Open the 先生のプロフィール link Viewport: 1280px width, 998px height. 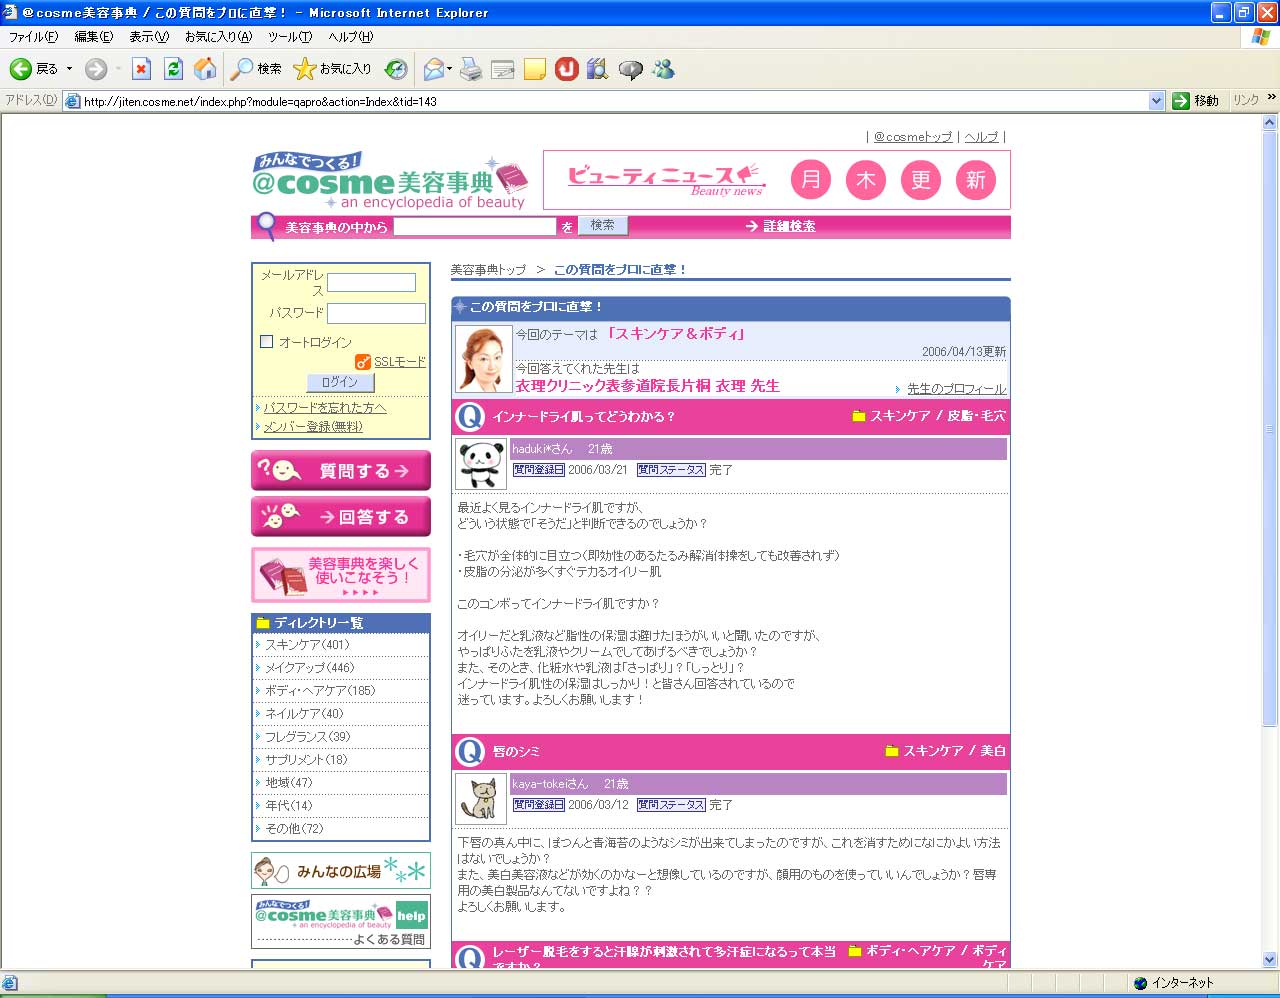click(x=956, y=389)
